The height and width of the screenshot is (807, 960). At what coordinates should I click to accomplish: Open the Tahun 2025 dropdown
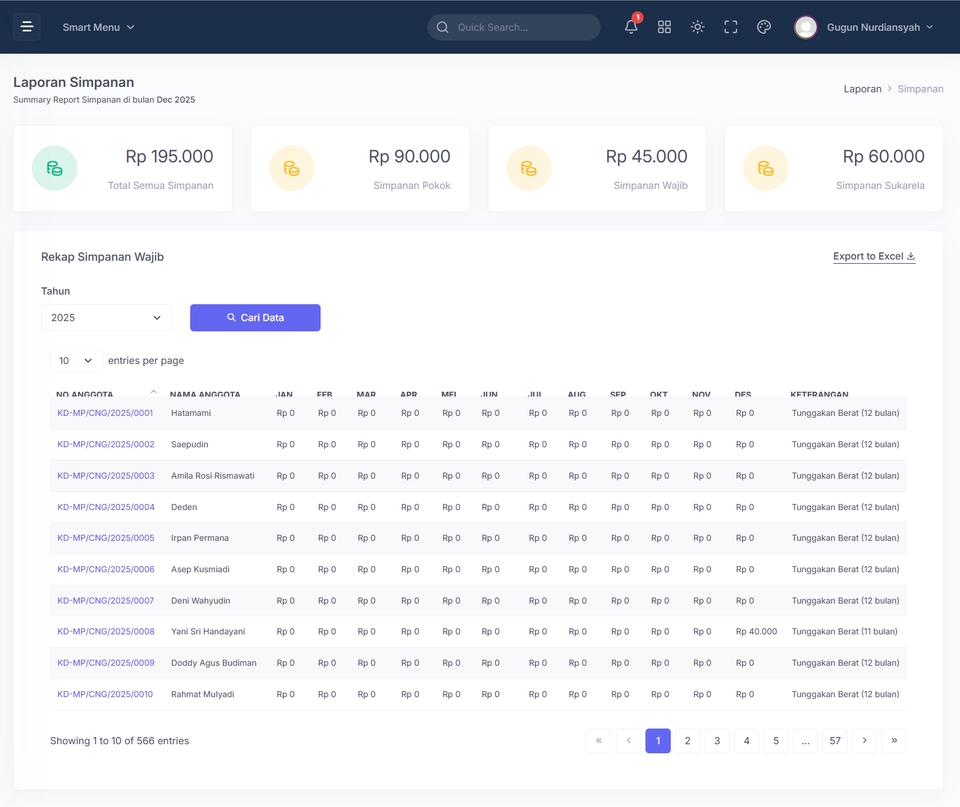point(106,318)
